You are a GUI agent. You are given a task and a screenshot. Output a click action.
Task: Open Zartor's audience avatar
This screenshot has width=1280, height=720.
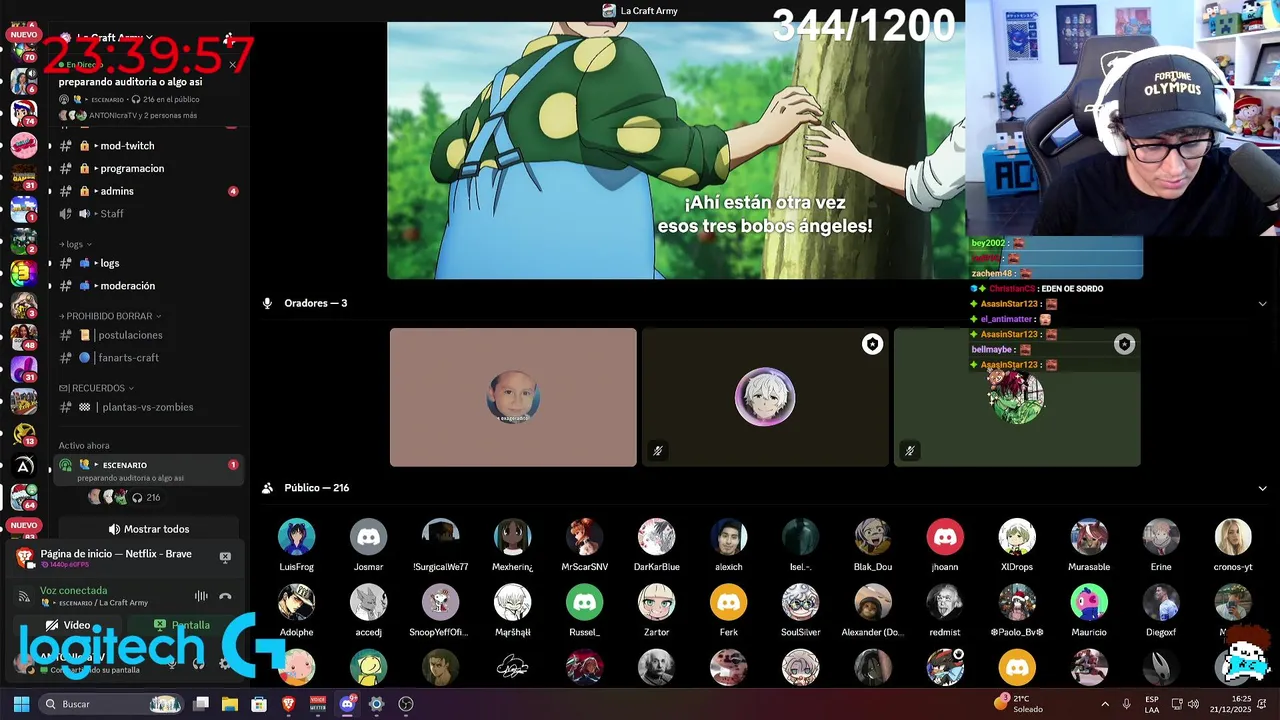(656, 602)
